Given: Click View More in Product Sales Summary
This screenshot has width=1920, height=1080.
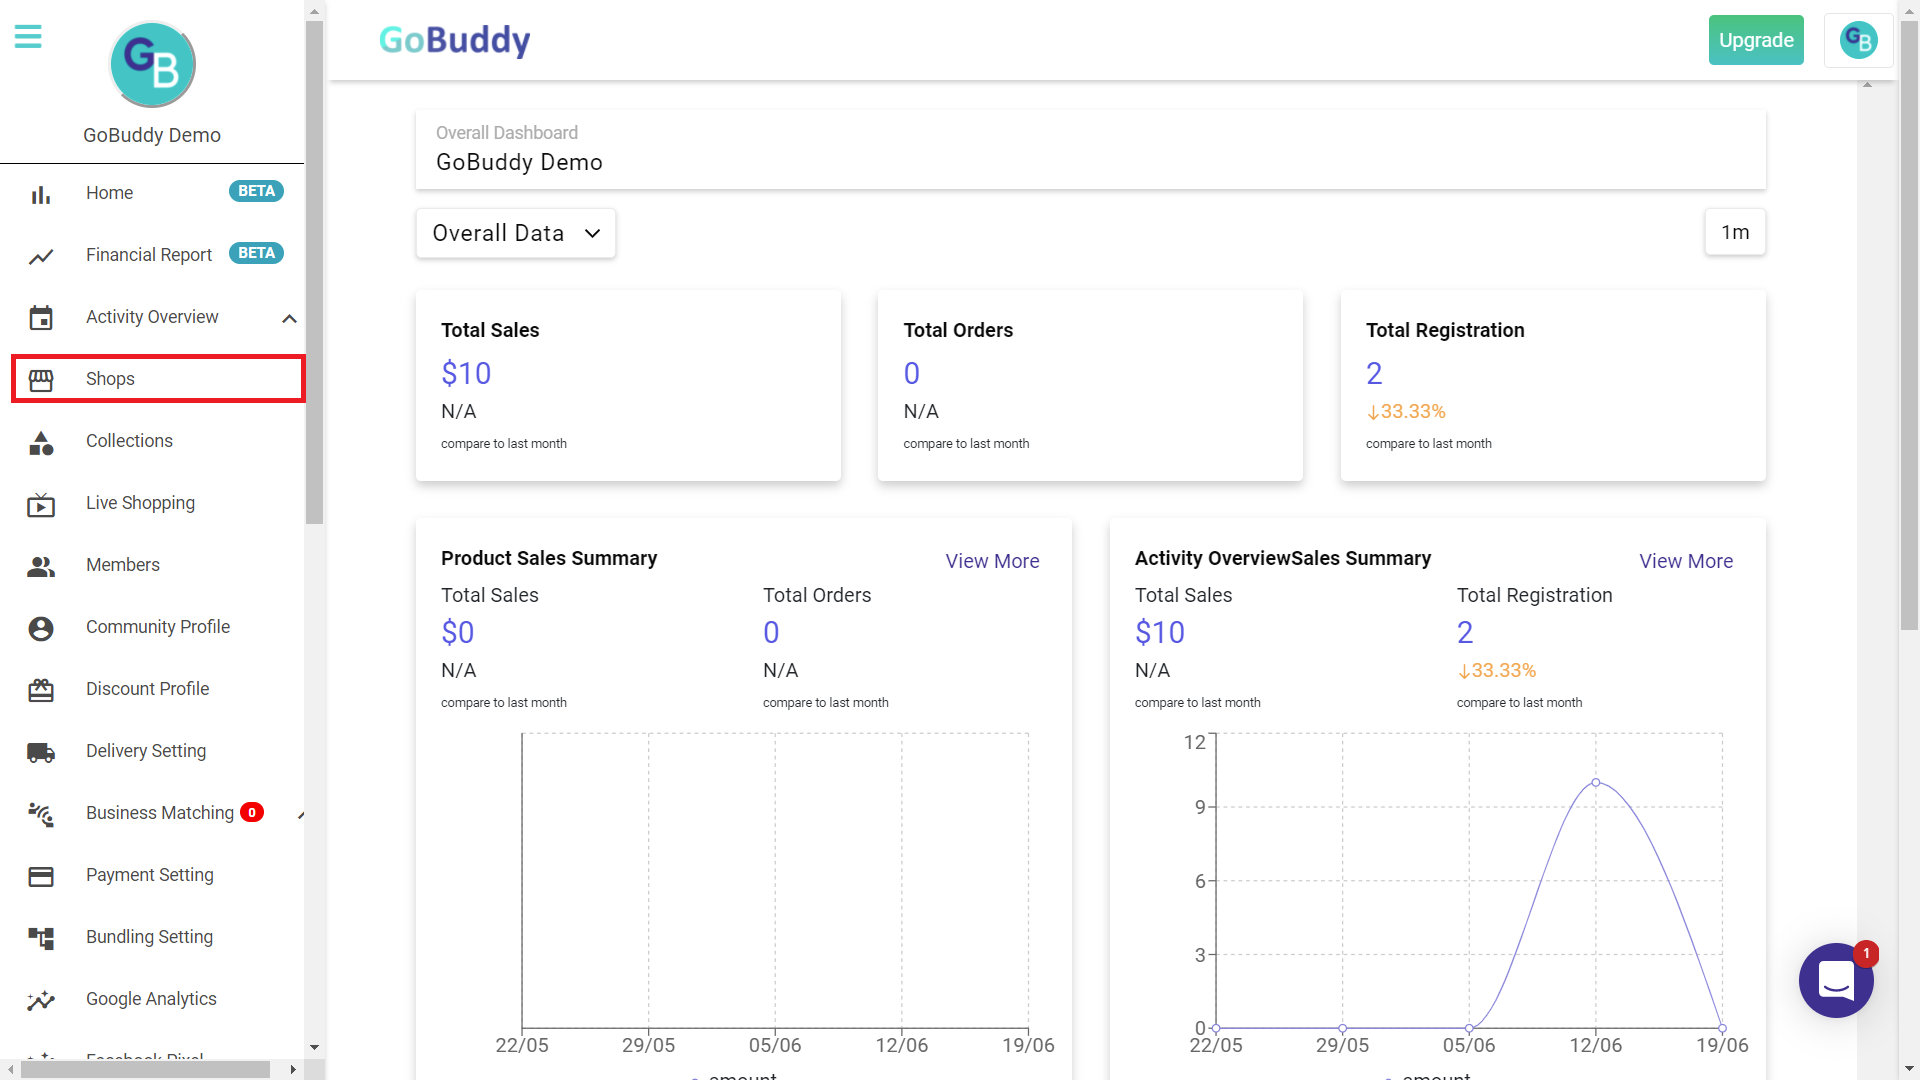Looking at the screenshot, I should point(992,561).
